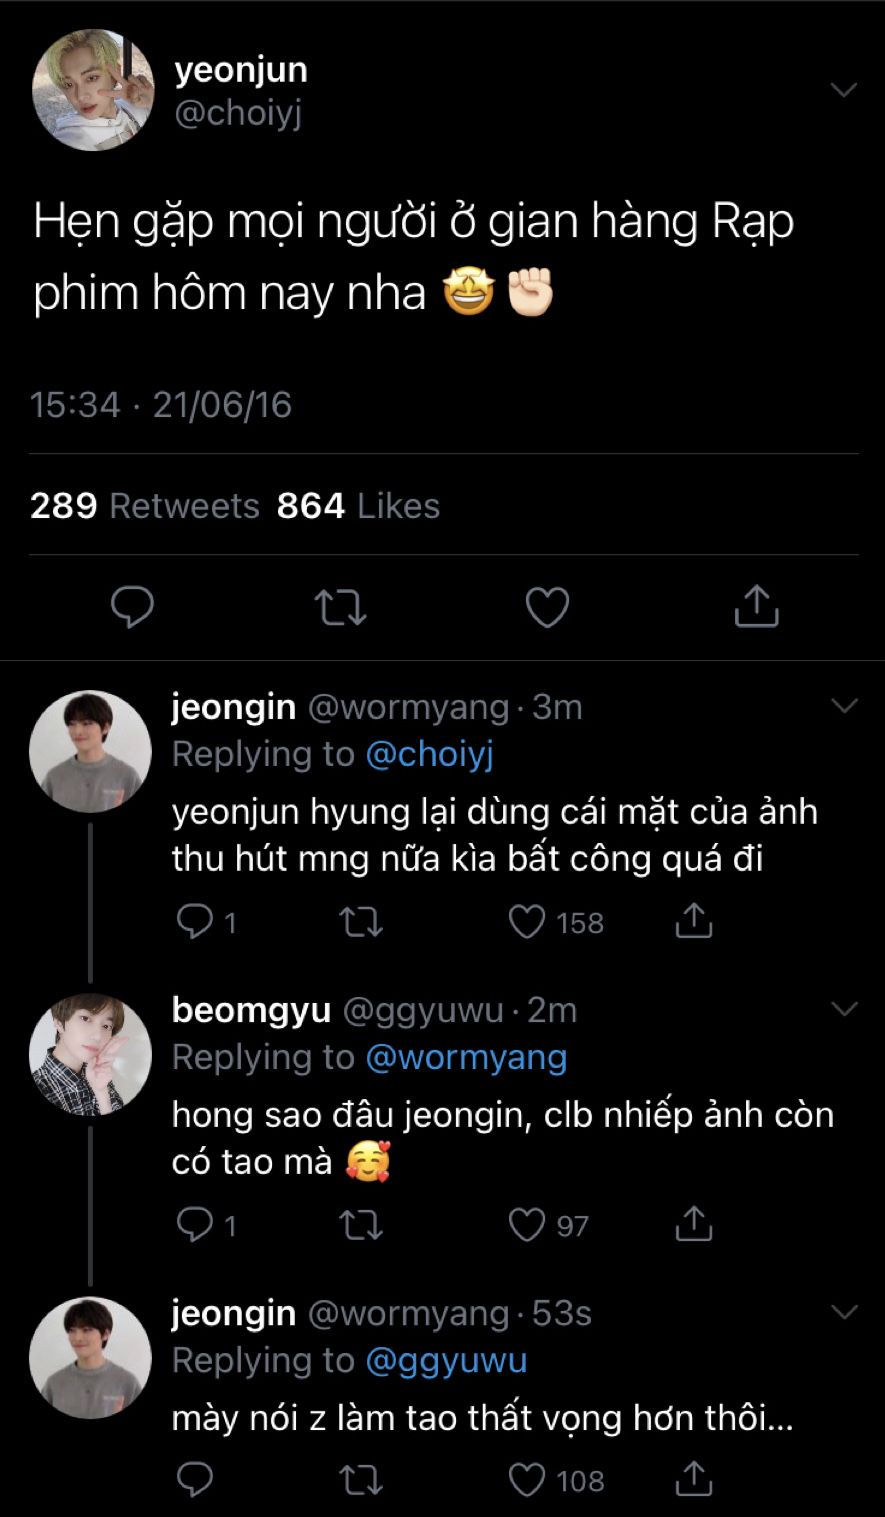Like beomgyu's reply with 97 likes
885x1517 pixels.
527,1225
